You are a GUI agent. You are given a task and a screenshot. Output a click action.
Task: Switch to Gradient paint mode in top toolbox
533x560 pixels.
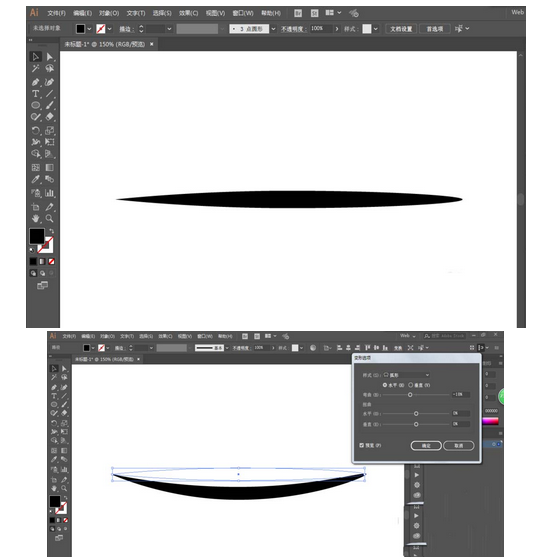click(42, 261)
